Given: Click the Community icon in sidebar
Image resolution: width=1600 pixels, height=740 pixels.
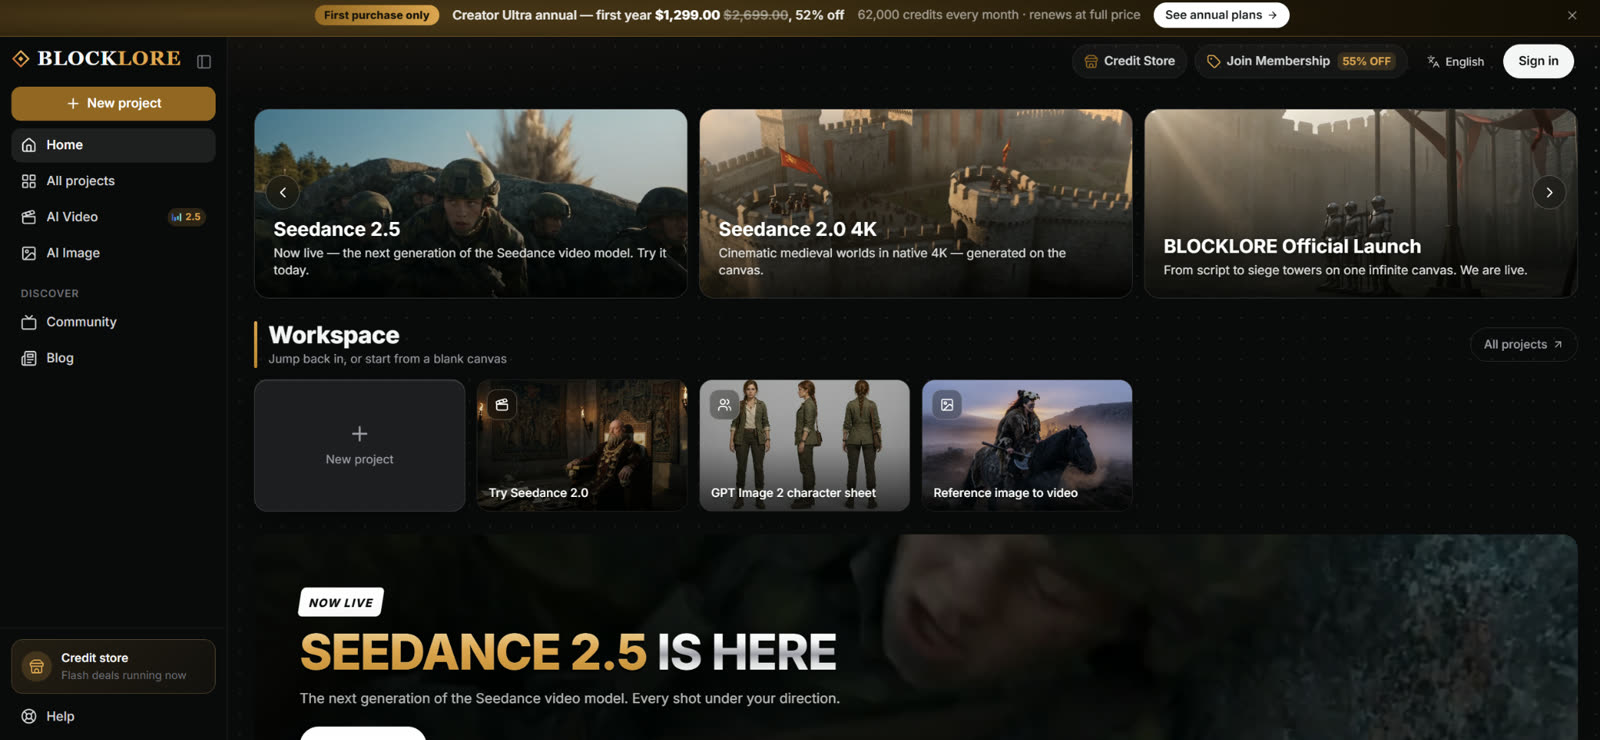Looking at the screenshot, I should pos(29,322).
